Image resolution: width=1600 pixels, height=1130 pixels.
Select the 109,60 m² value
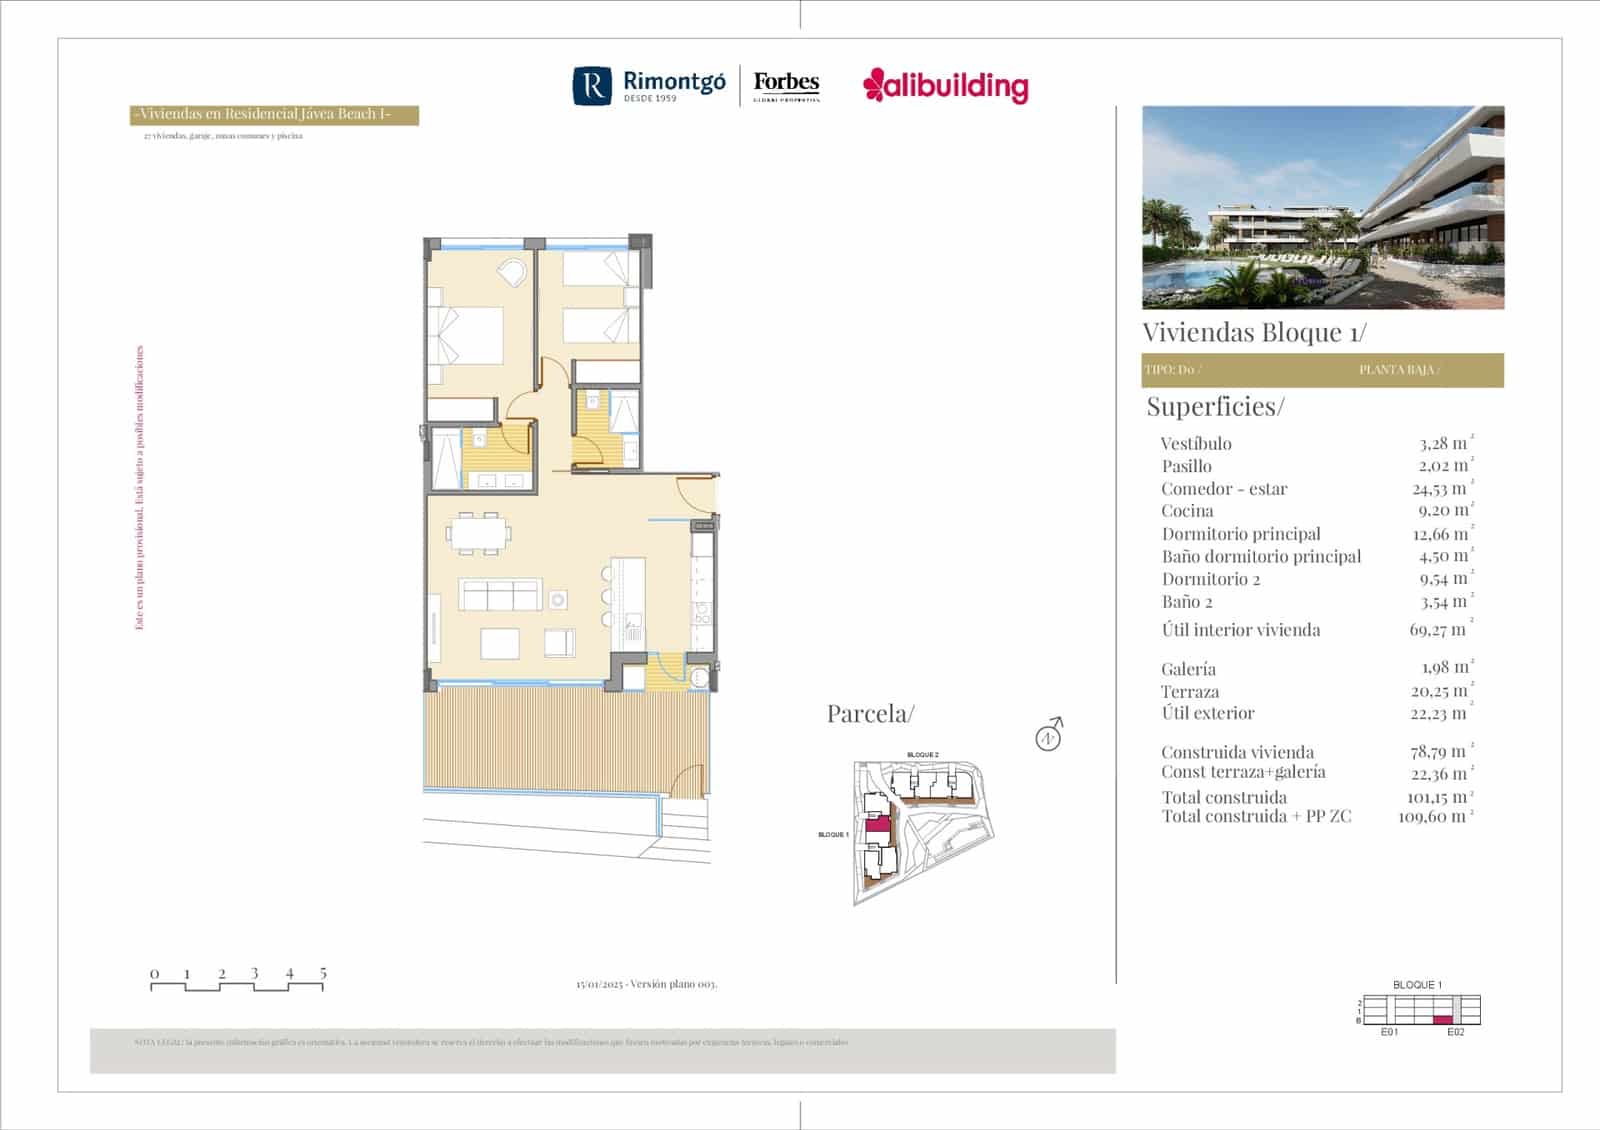point(1436,817)
